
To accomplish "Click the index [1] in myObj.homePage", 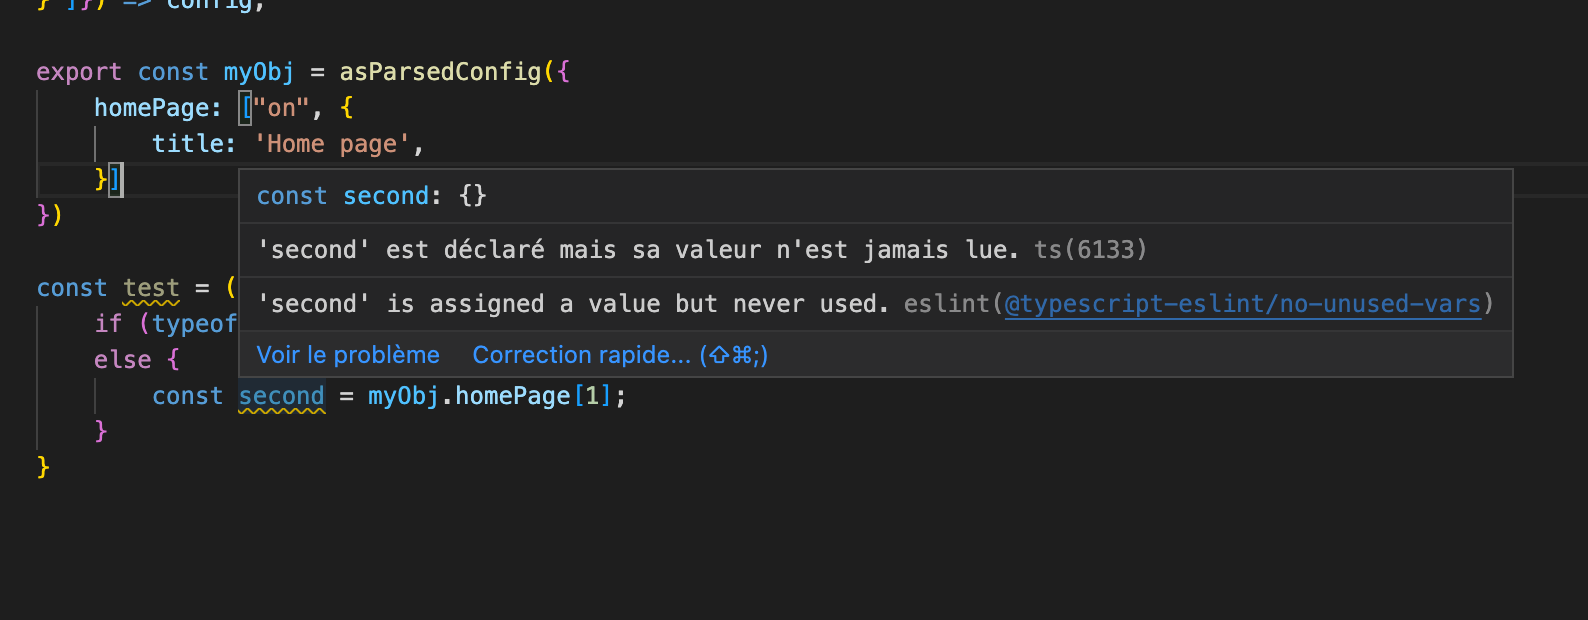I will point(592,396).
